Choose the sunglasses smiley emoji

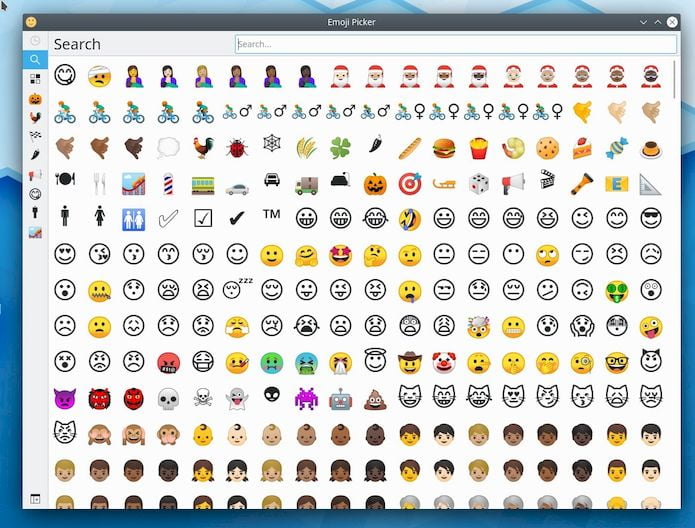click(651, 218)
